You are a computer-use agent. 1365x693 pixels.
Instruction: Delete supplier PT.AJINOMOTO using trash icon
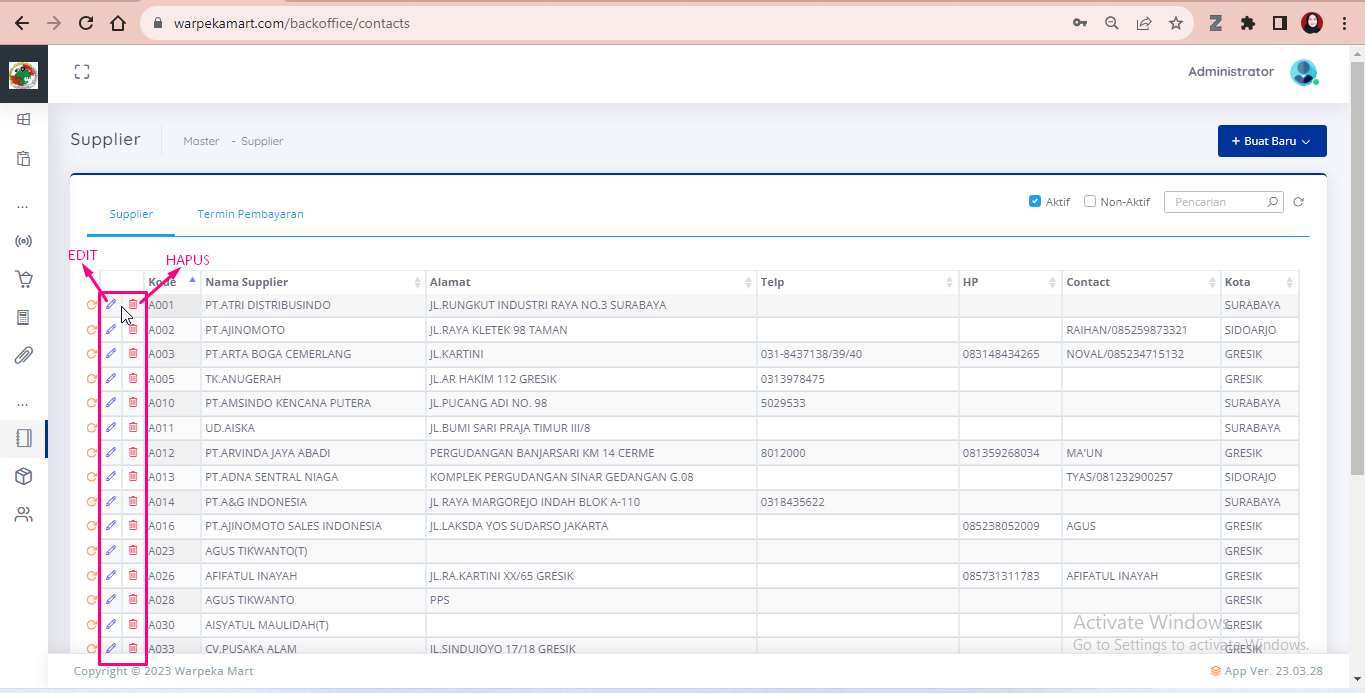pos(133,329)
